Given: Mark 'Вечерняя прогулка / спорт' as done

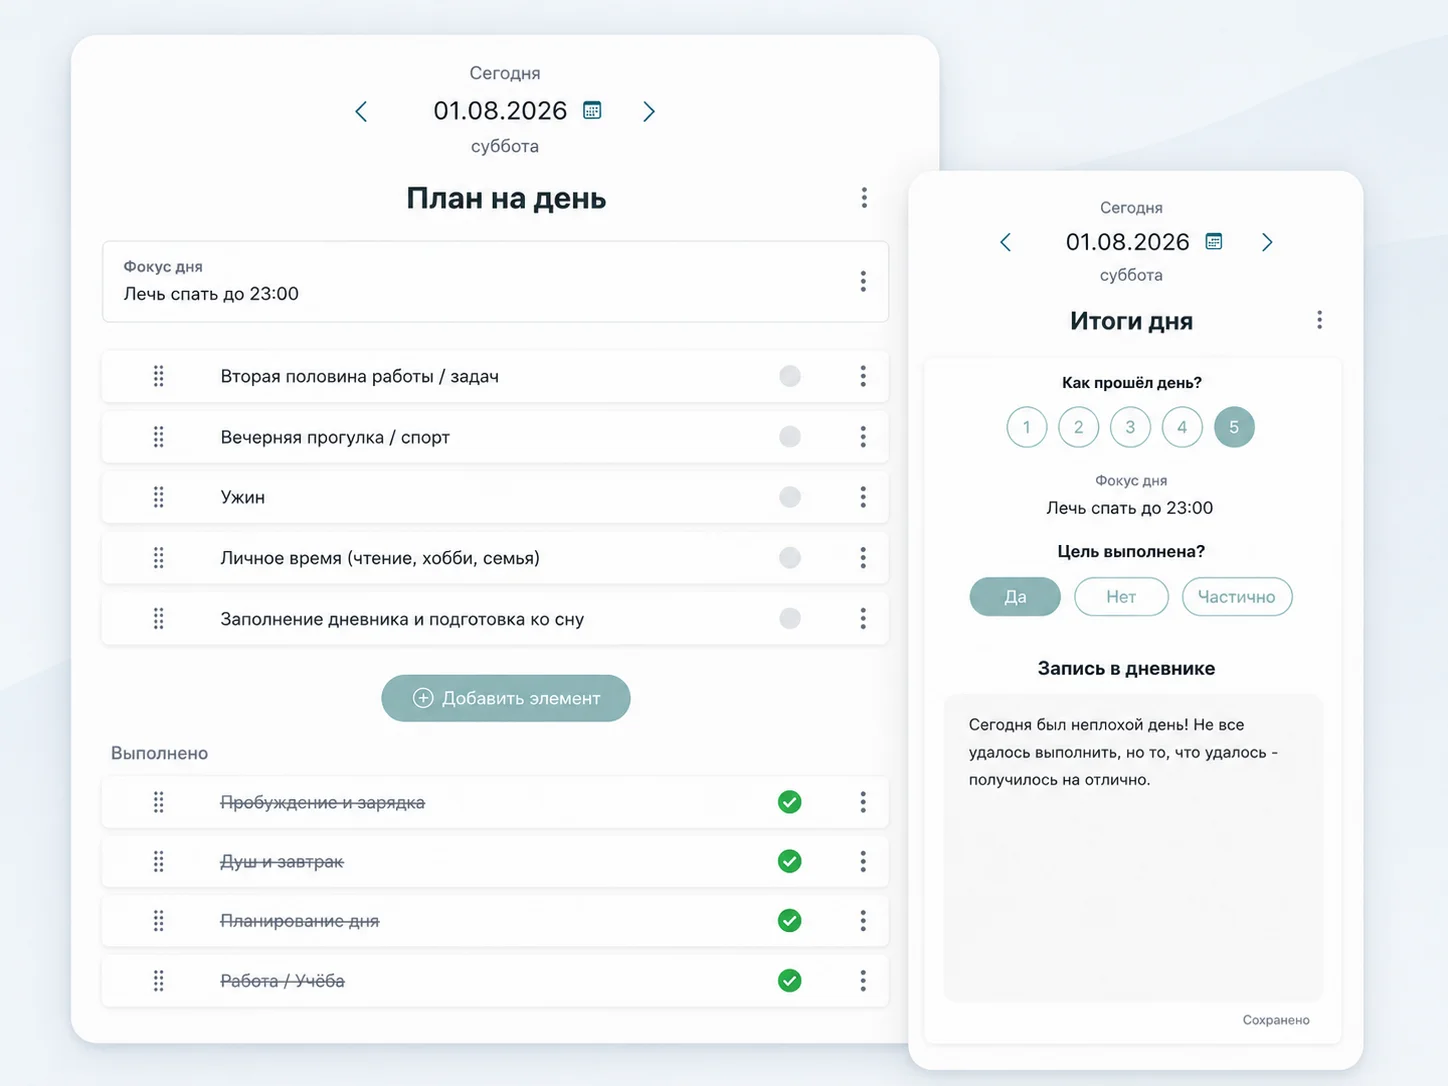Looking at the screenshot, I should pos(790,437).
